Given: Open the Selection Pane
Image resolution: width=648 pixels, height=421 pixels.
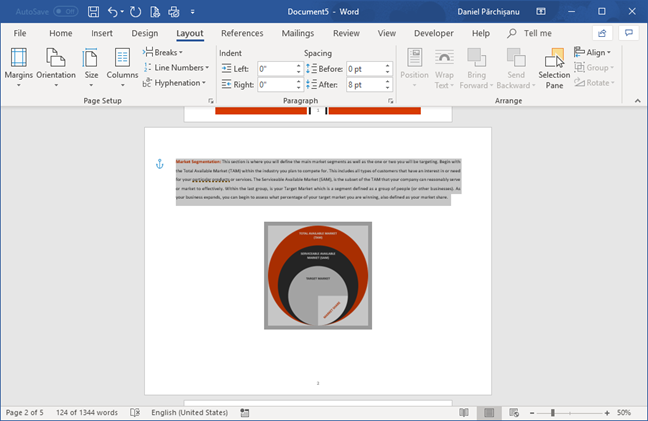Looking at the screenshot, I should tap(554, 68).
